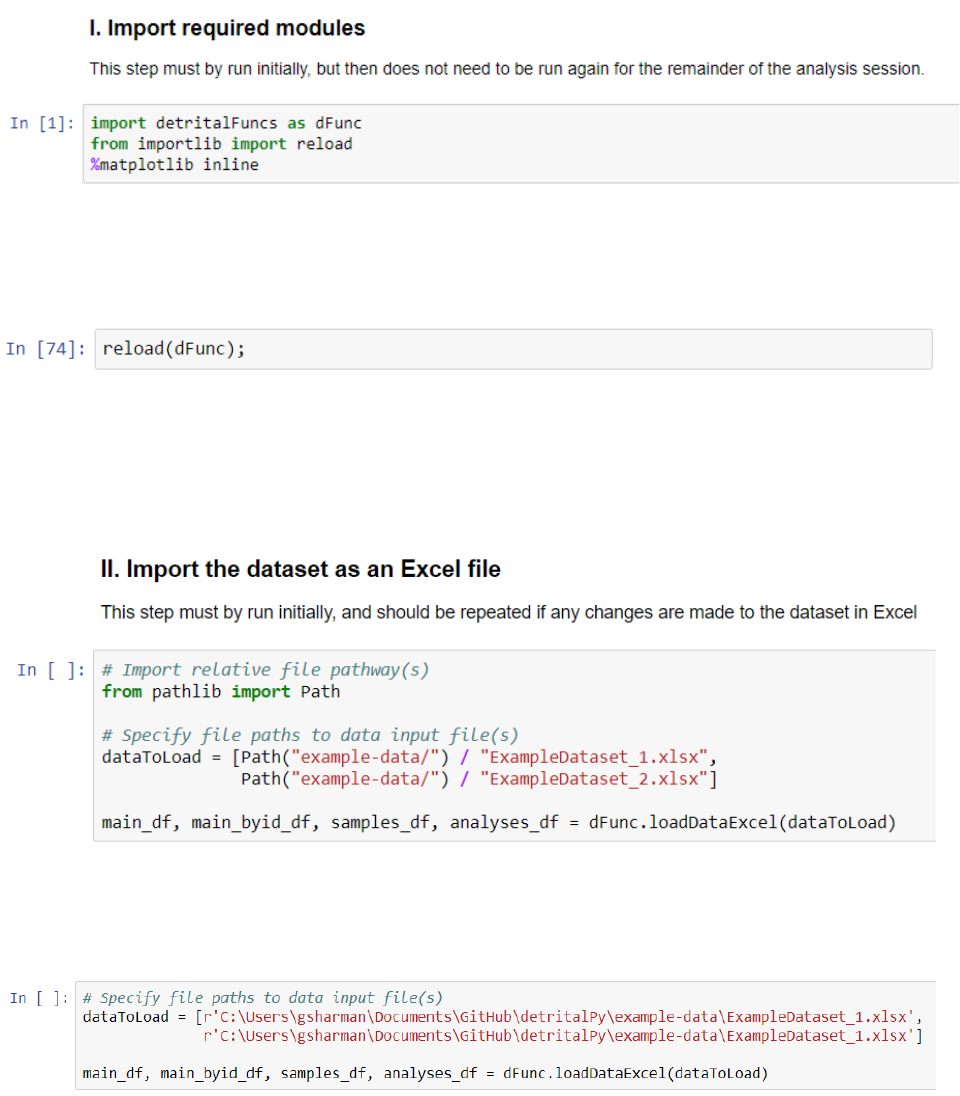
Task: Click the dFunc.loadDataExcel(dataToLoad) line in the bottom cell
Action: (425, 1073)
